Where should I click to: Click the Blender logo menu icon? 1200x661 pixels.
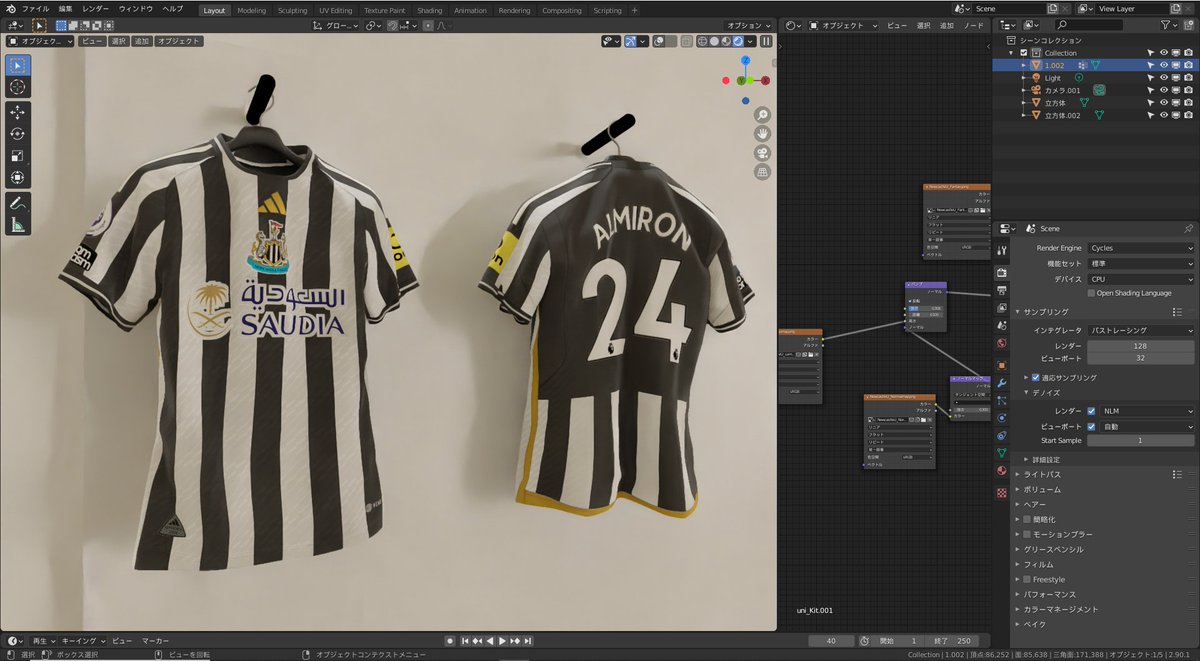[9, 8]
